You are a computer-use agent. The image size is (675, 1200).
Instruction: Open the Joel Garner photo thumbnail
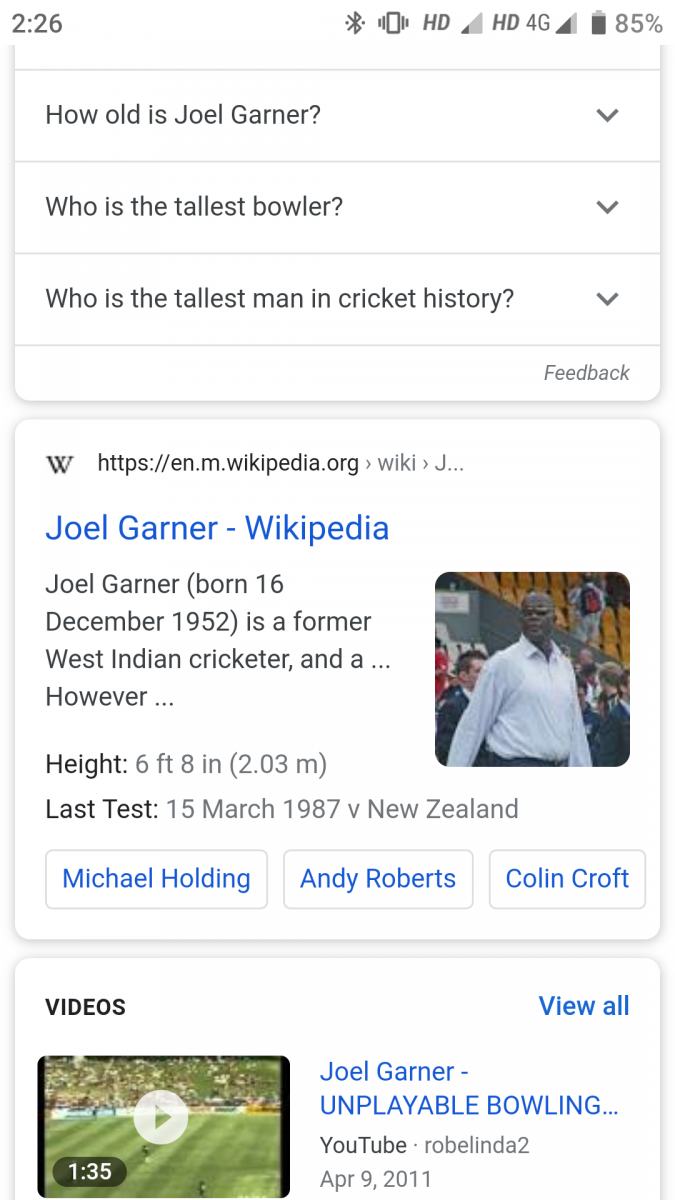coord(532,669)
